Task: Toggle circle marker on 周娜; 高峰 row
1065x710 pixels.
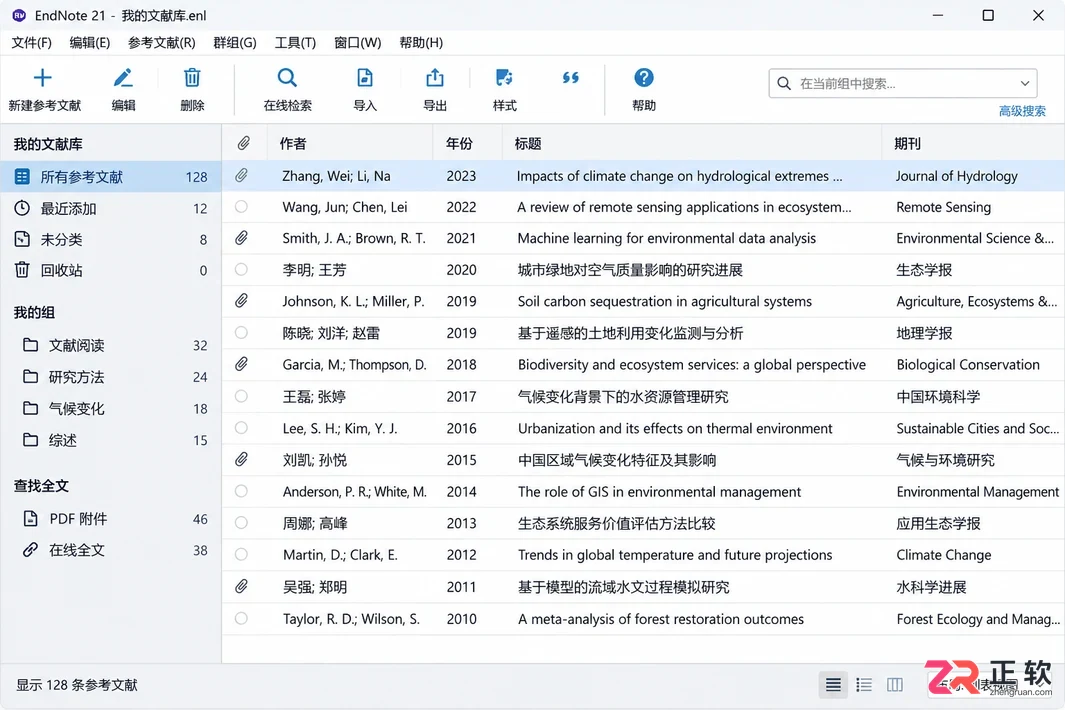Action: [x=241, y=522]
